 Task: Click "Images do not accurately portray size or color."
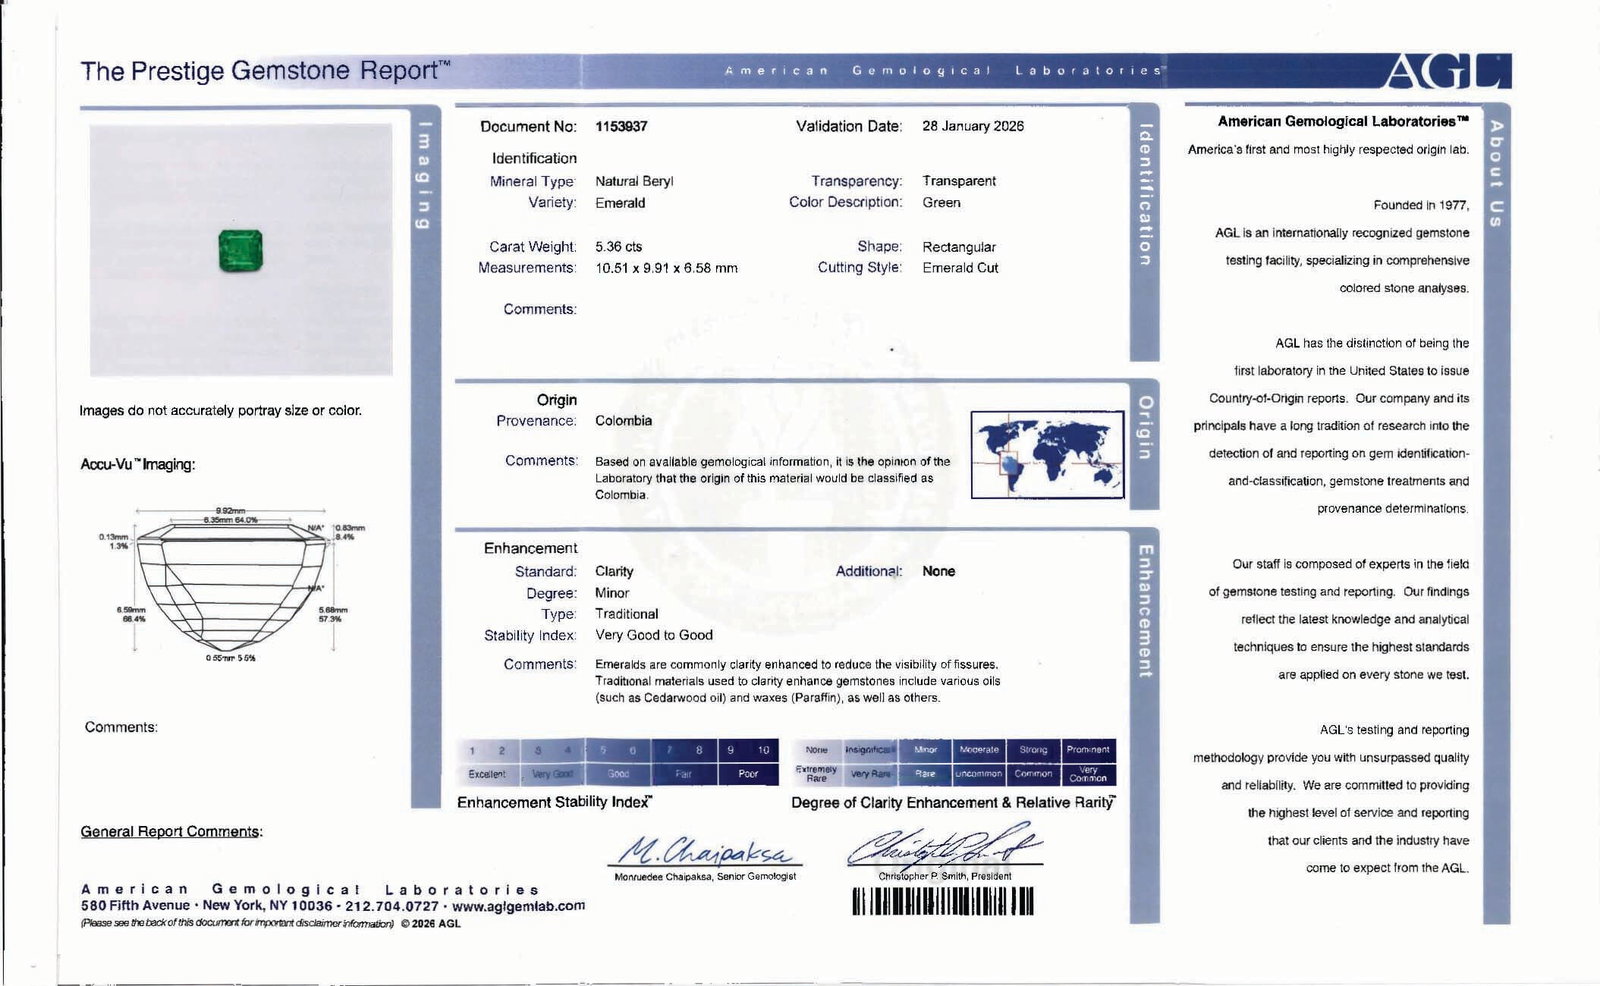coord(220,411)
